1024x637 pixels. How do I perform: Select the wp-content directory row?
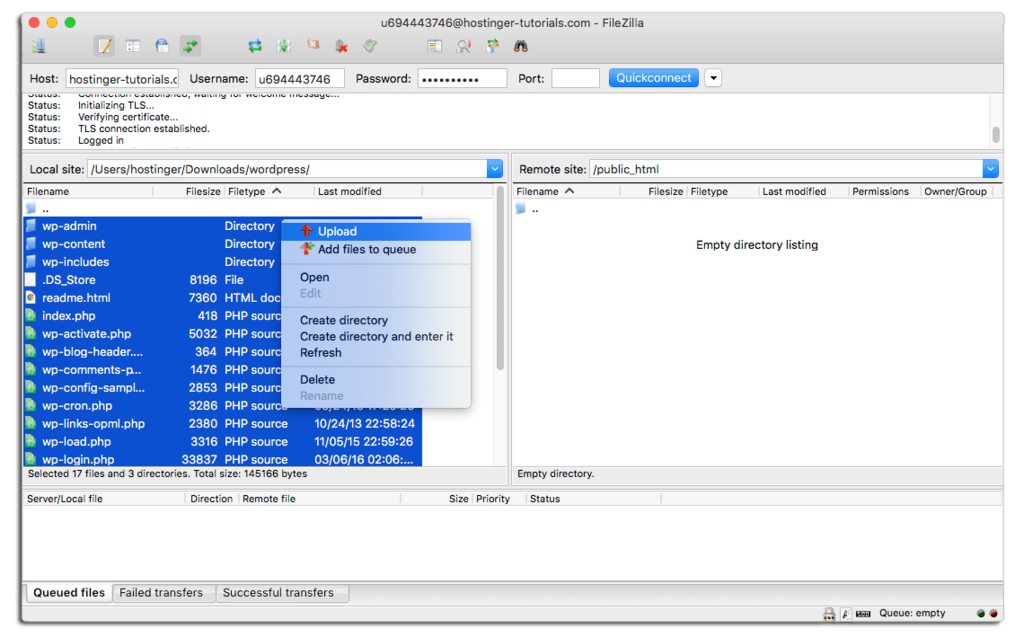pyautogui.click(x=223, y=244)
